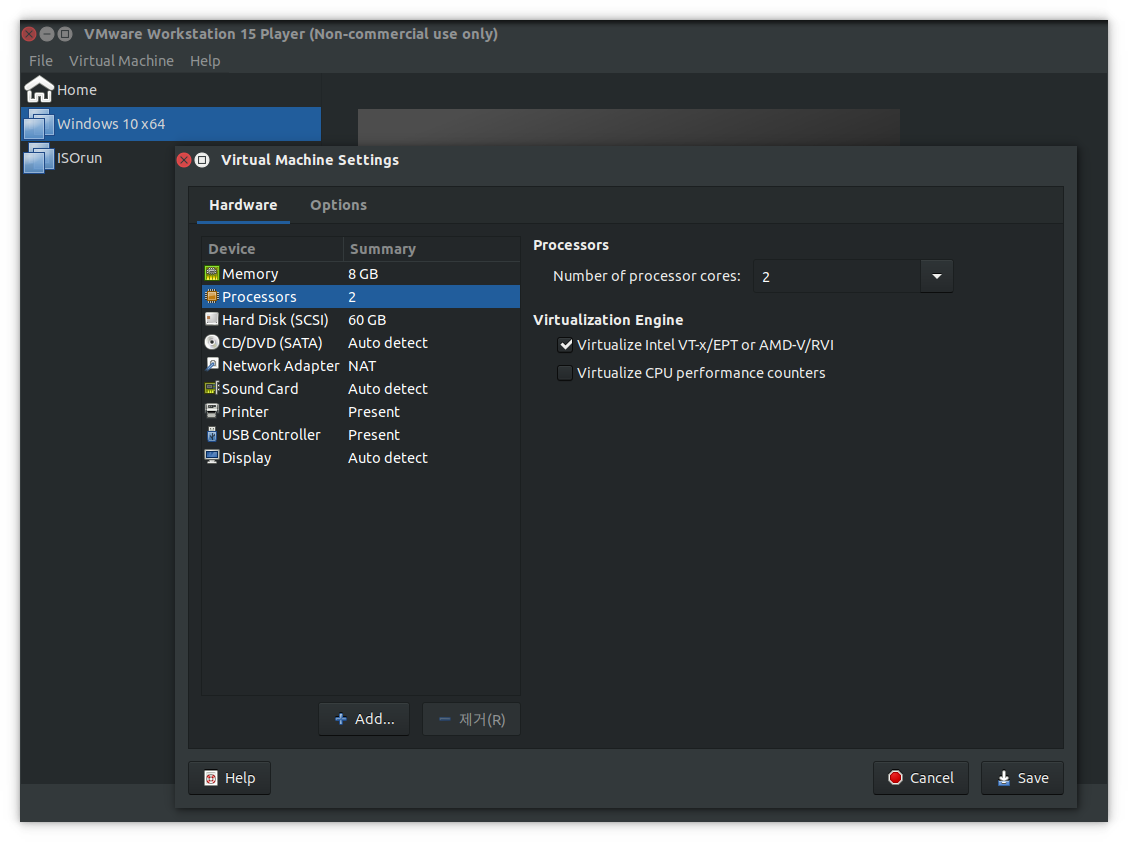The image size is (1128, 842).
Task: Click the Hard Disk (SCSI) icon
Action: click(x=212, y=319)
